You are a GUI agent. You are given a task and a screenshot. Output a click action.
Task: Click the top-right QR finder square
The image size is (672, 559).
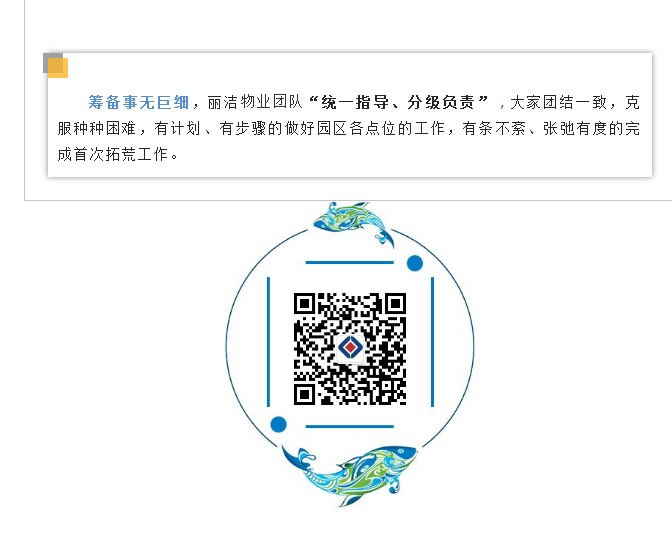click(395, 304)
